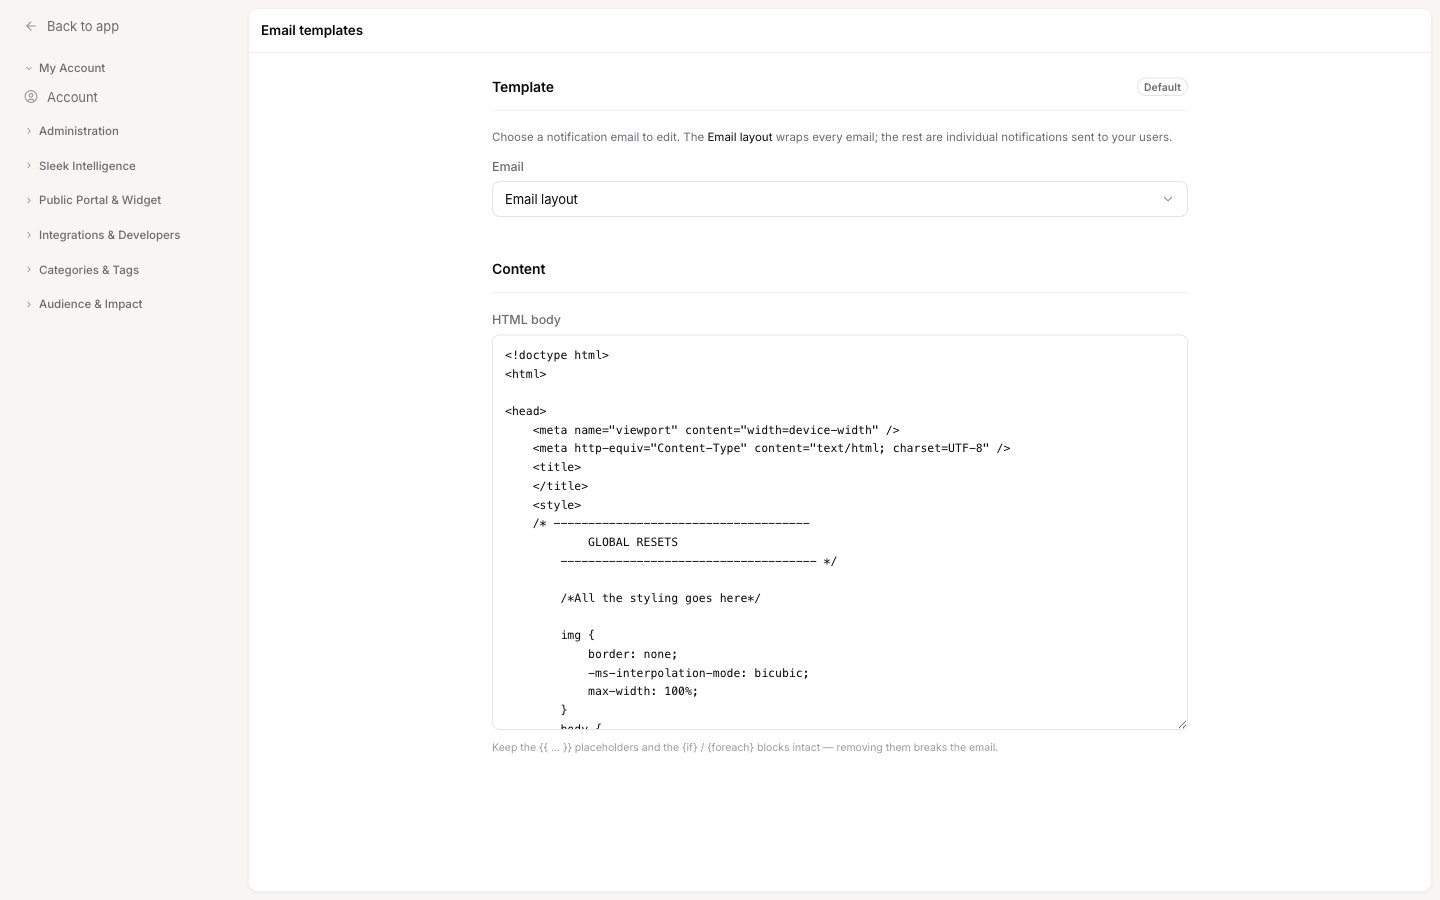Click the back arrow icon
The height and width of the screenshot is (900, 1440).
tap(31, 26)
